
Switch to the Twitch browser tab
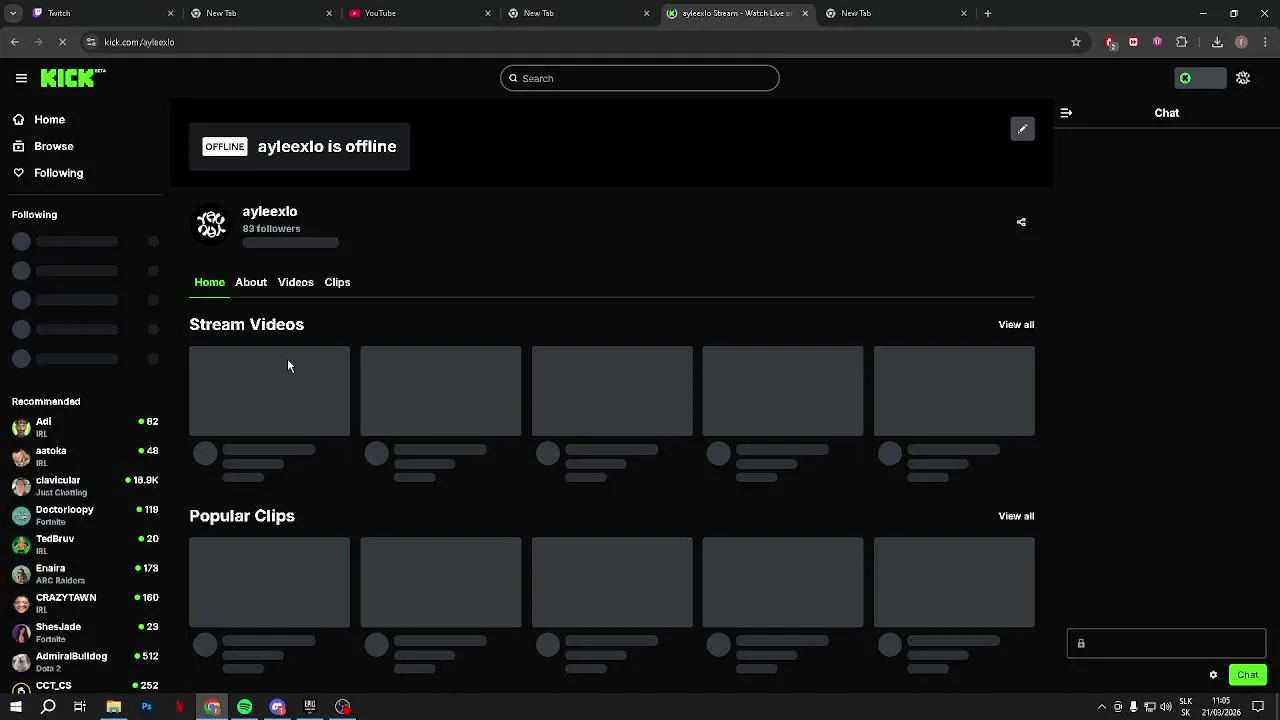click(x=100, y=13)
